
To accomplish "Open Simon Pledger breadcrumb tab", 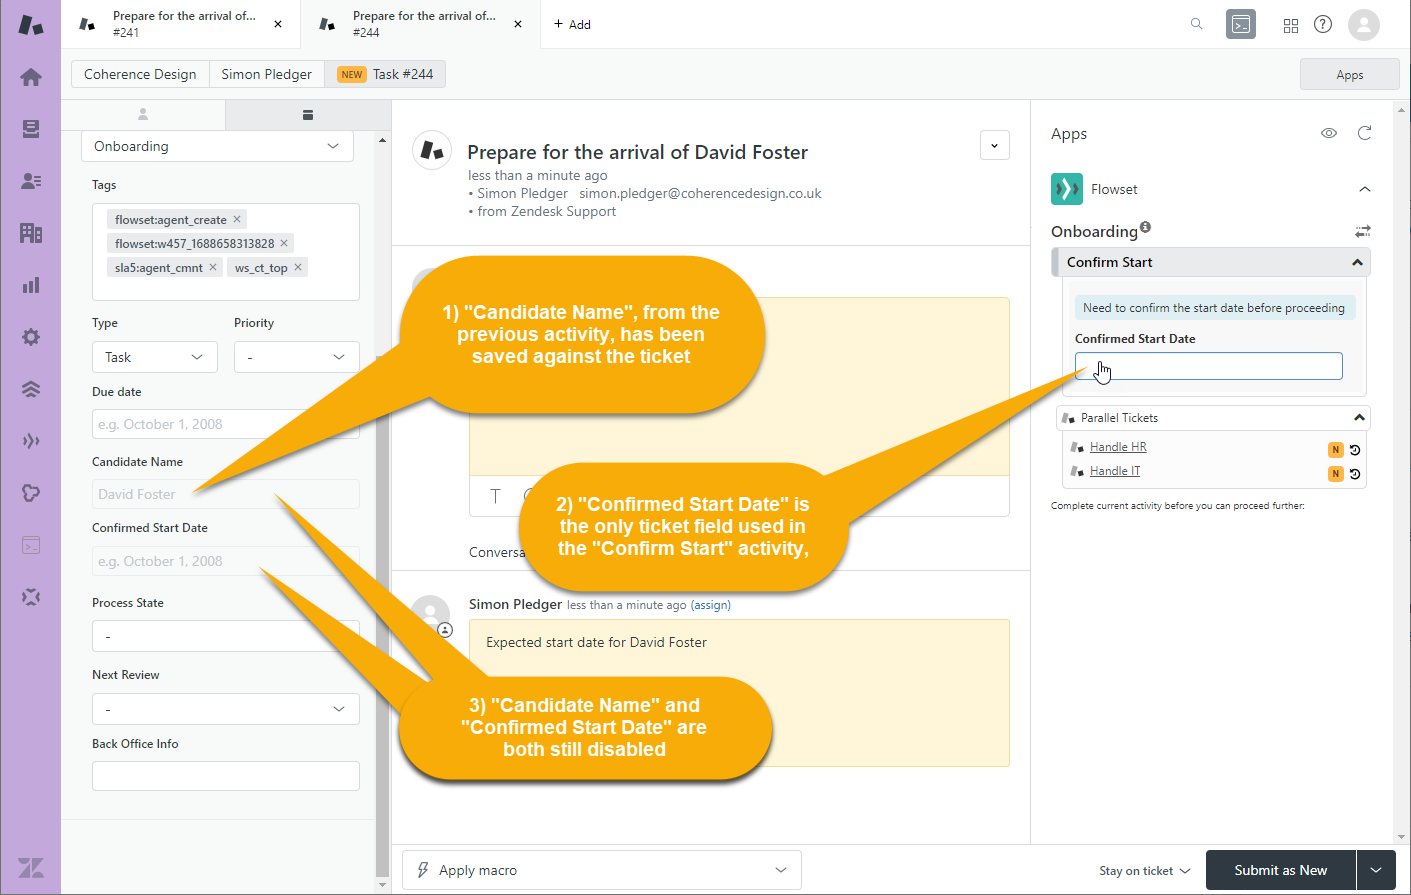I will point(266,74).
